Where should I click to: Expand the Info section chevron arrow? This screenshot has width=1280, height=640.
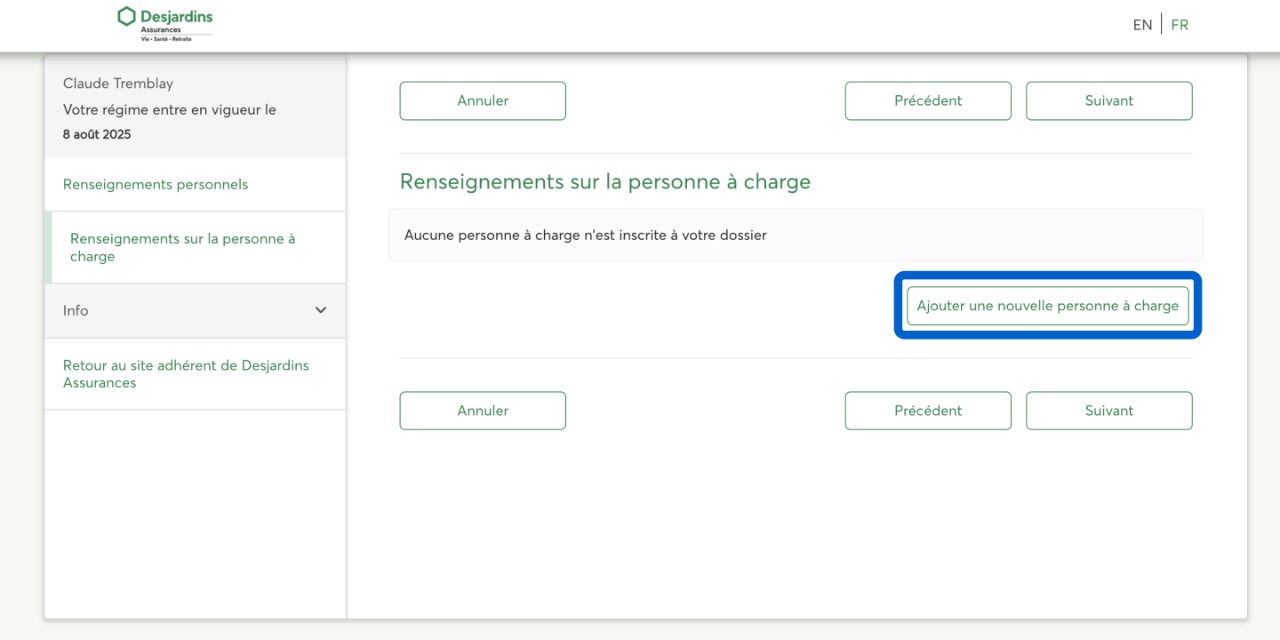pyautogui.click(x=321, y=310)
